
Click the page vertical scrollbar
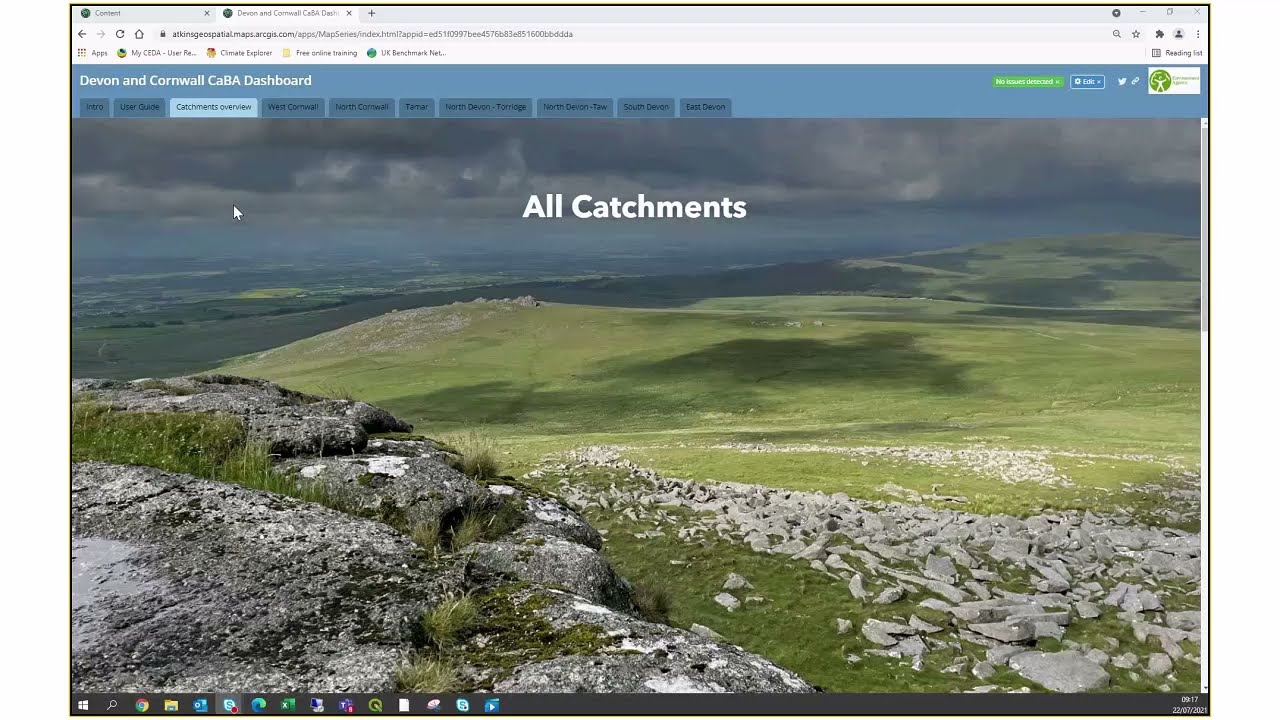coord(1205,230)
